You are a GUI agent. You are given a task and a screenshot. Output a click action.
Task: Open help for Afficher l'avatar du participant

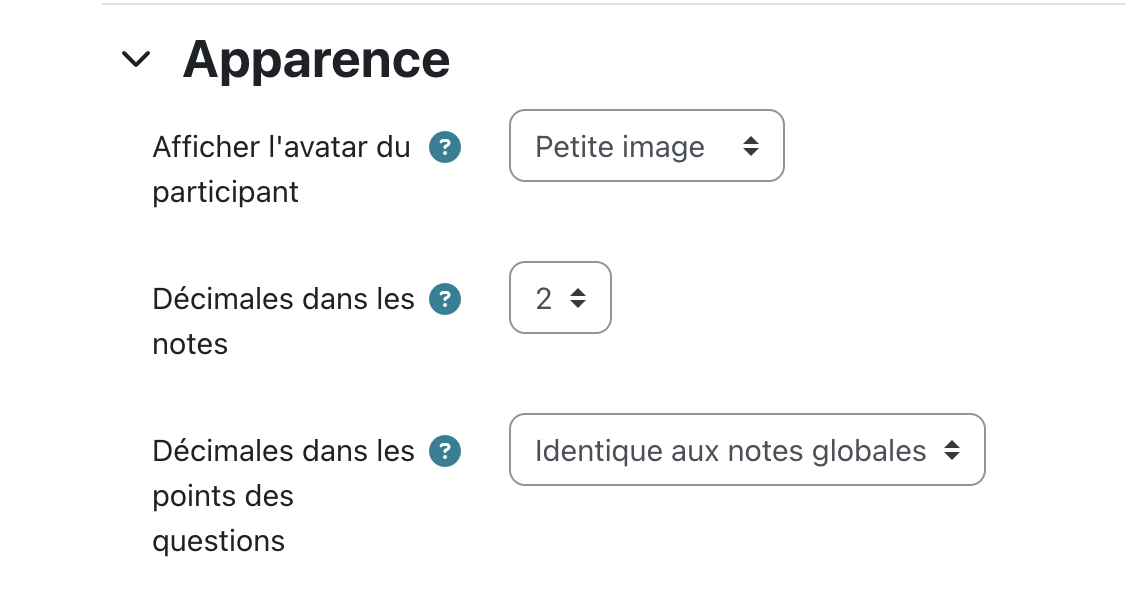[445, 147]
